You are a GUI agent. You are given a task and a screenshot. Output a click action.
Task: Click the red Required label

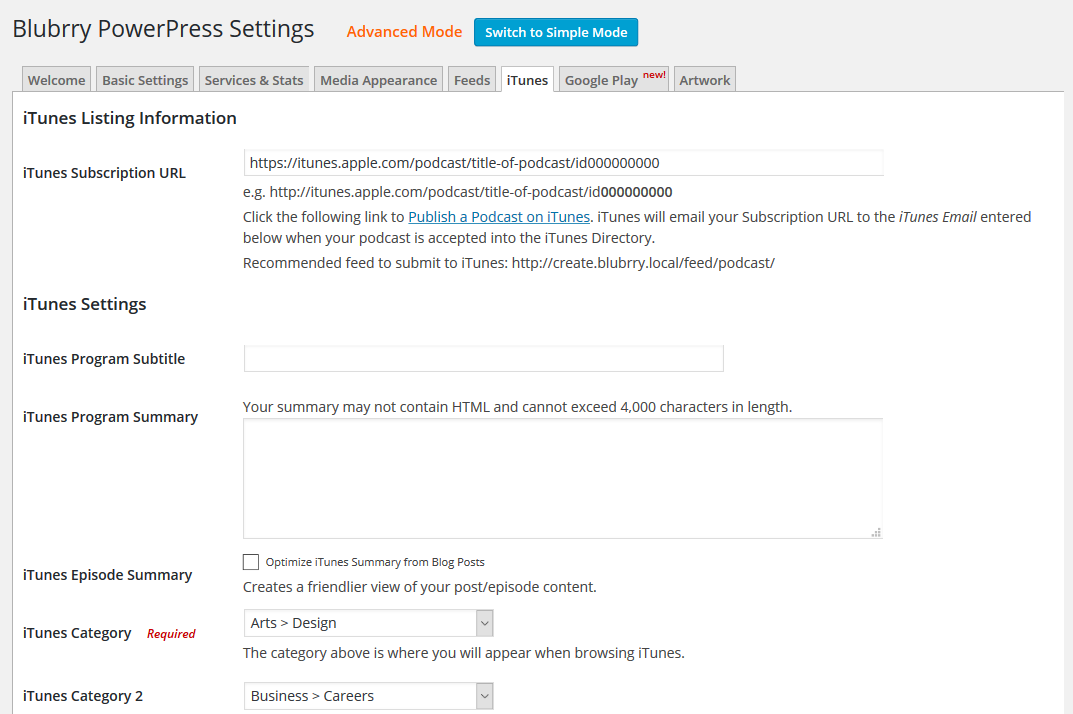click(171, 634)
